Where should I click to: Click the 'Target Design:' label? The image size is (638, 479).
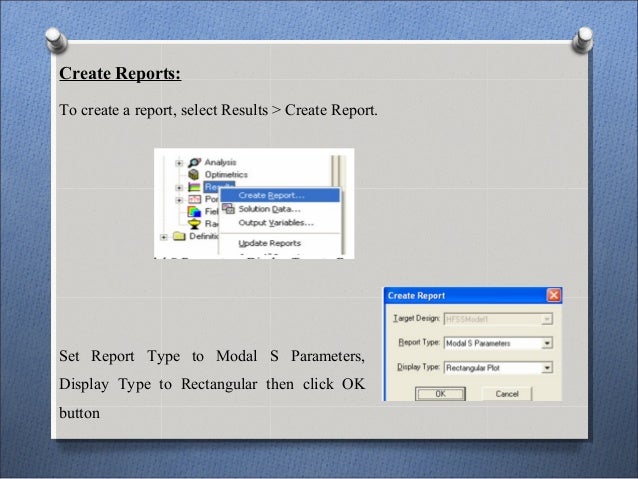click(416, 318)
